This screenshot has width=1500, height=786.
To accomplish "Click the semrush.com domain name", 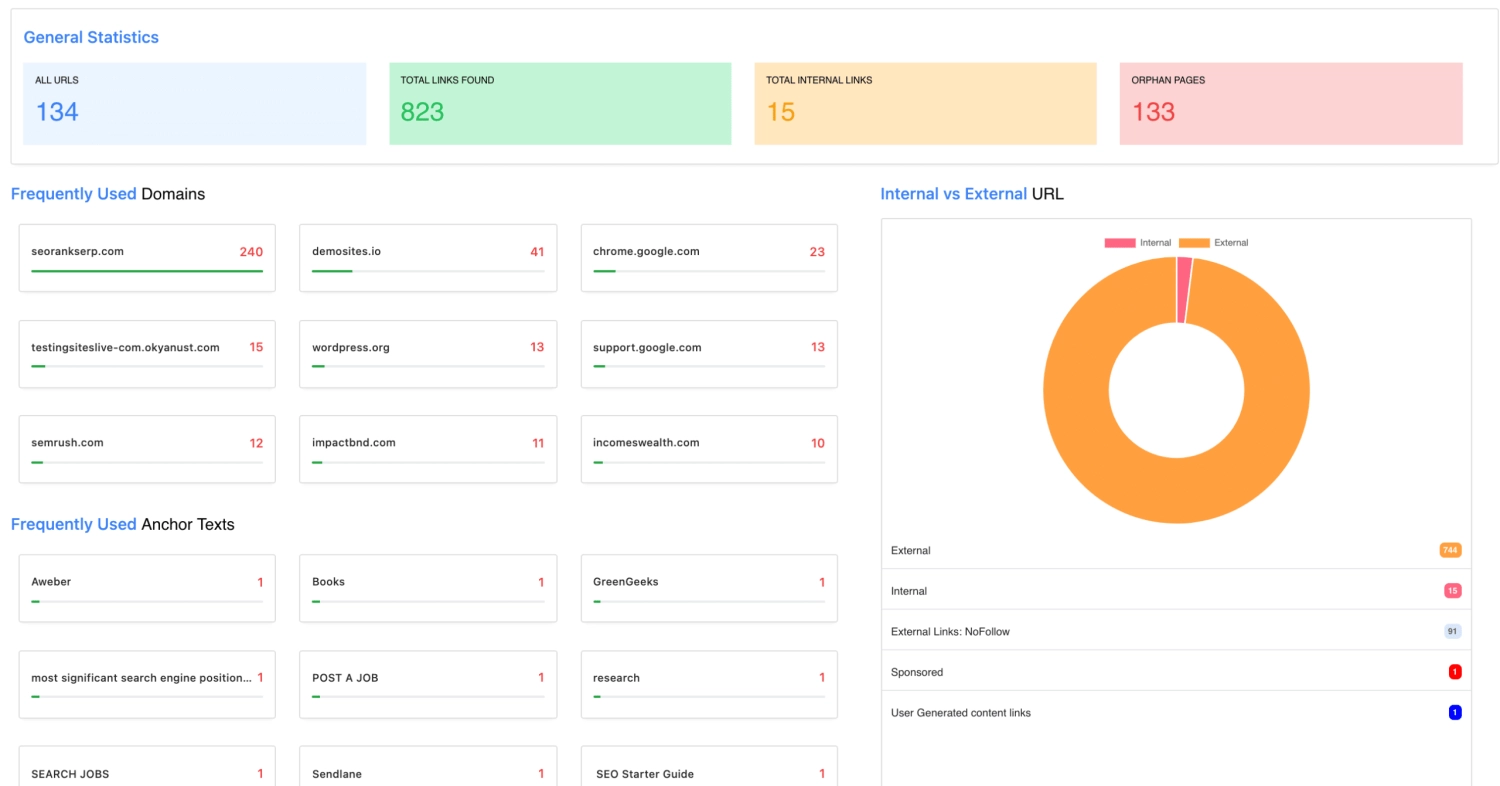I will click(67, 442).
